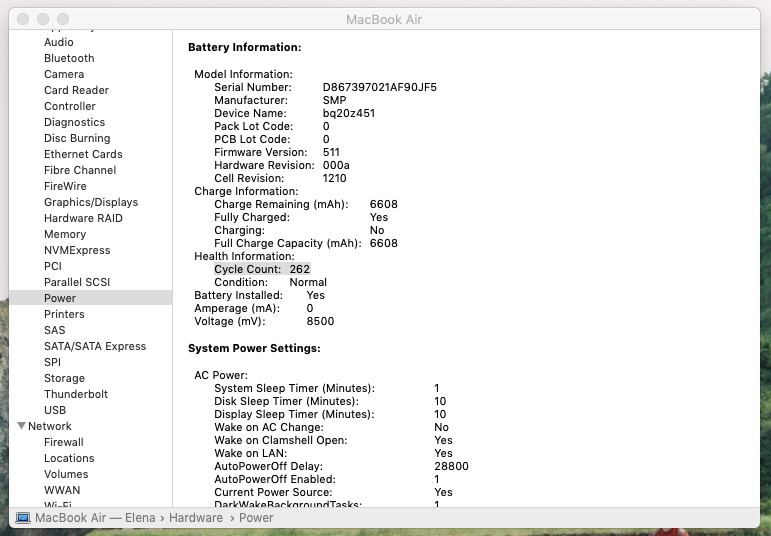The image size is (771, 536).
Task: Click the Firmware Version value 511
Action: pyautogui.click(x=331, y=152)
